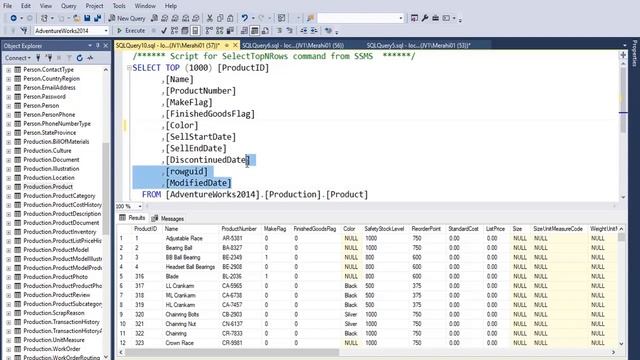The height and width of the screenshot is (360, 640).
Task: Click the Database Engine Query icon after New Query
Action: (154, 18)
